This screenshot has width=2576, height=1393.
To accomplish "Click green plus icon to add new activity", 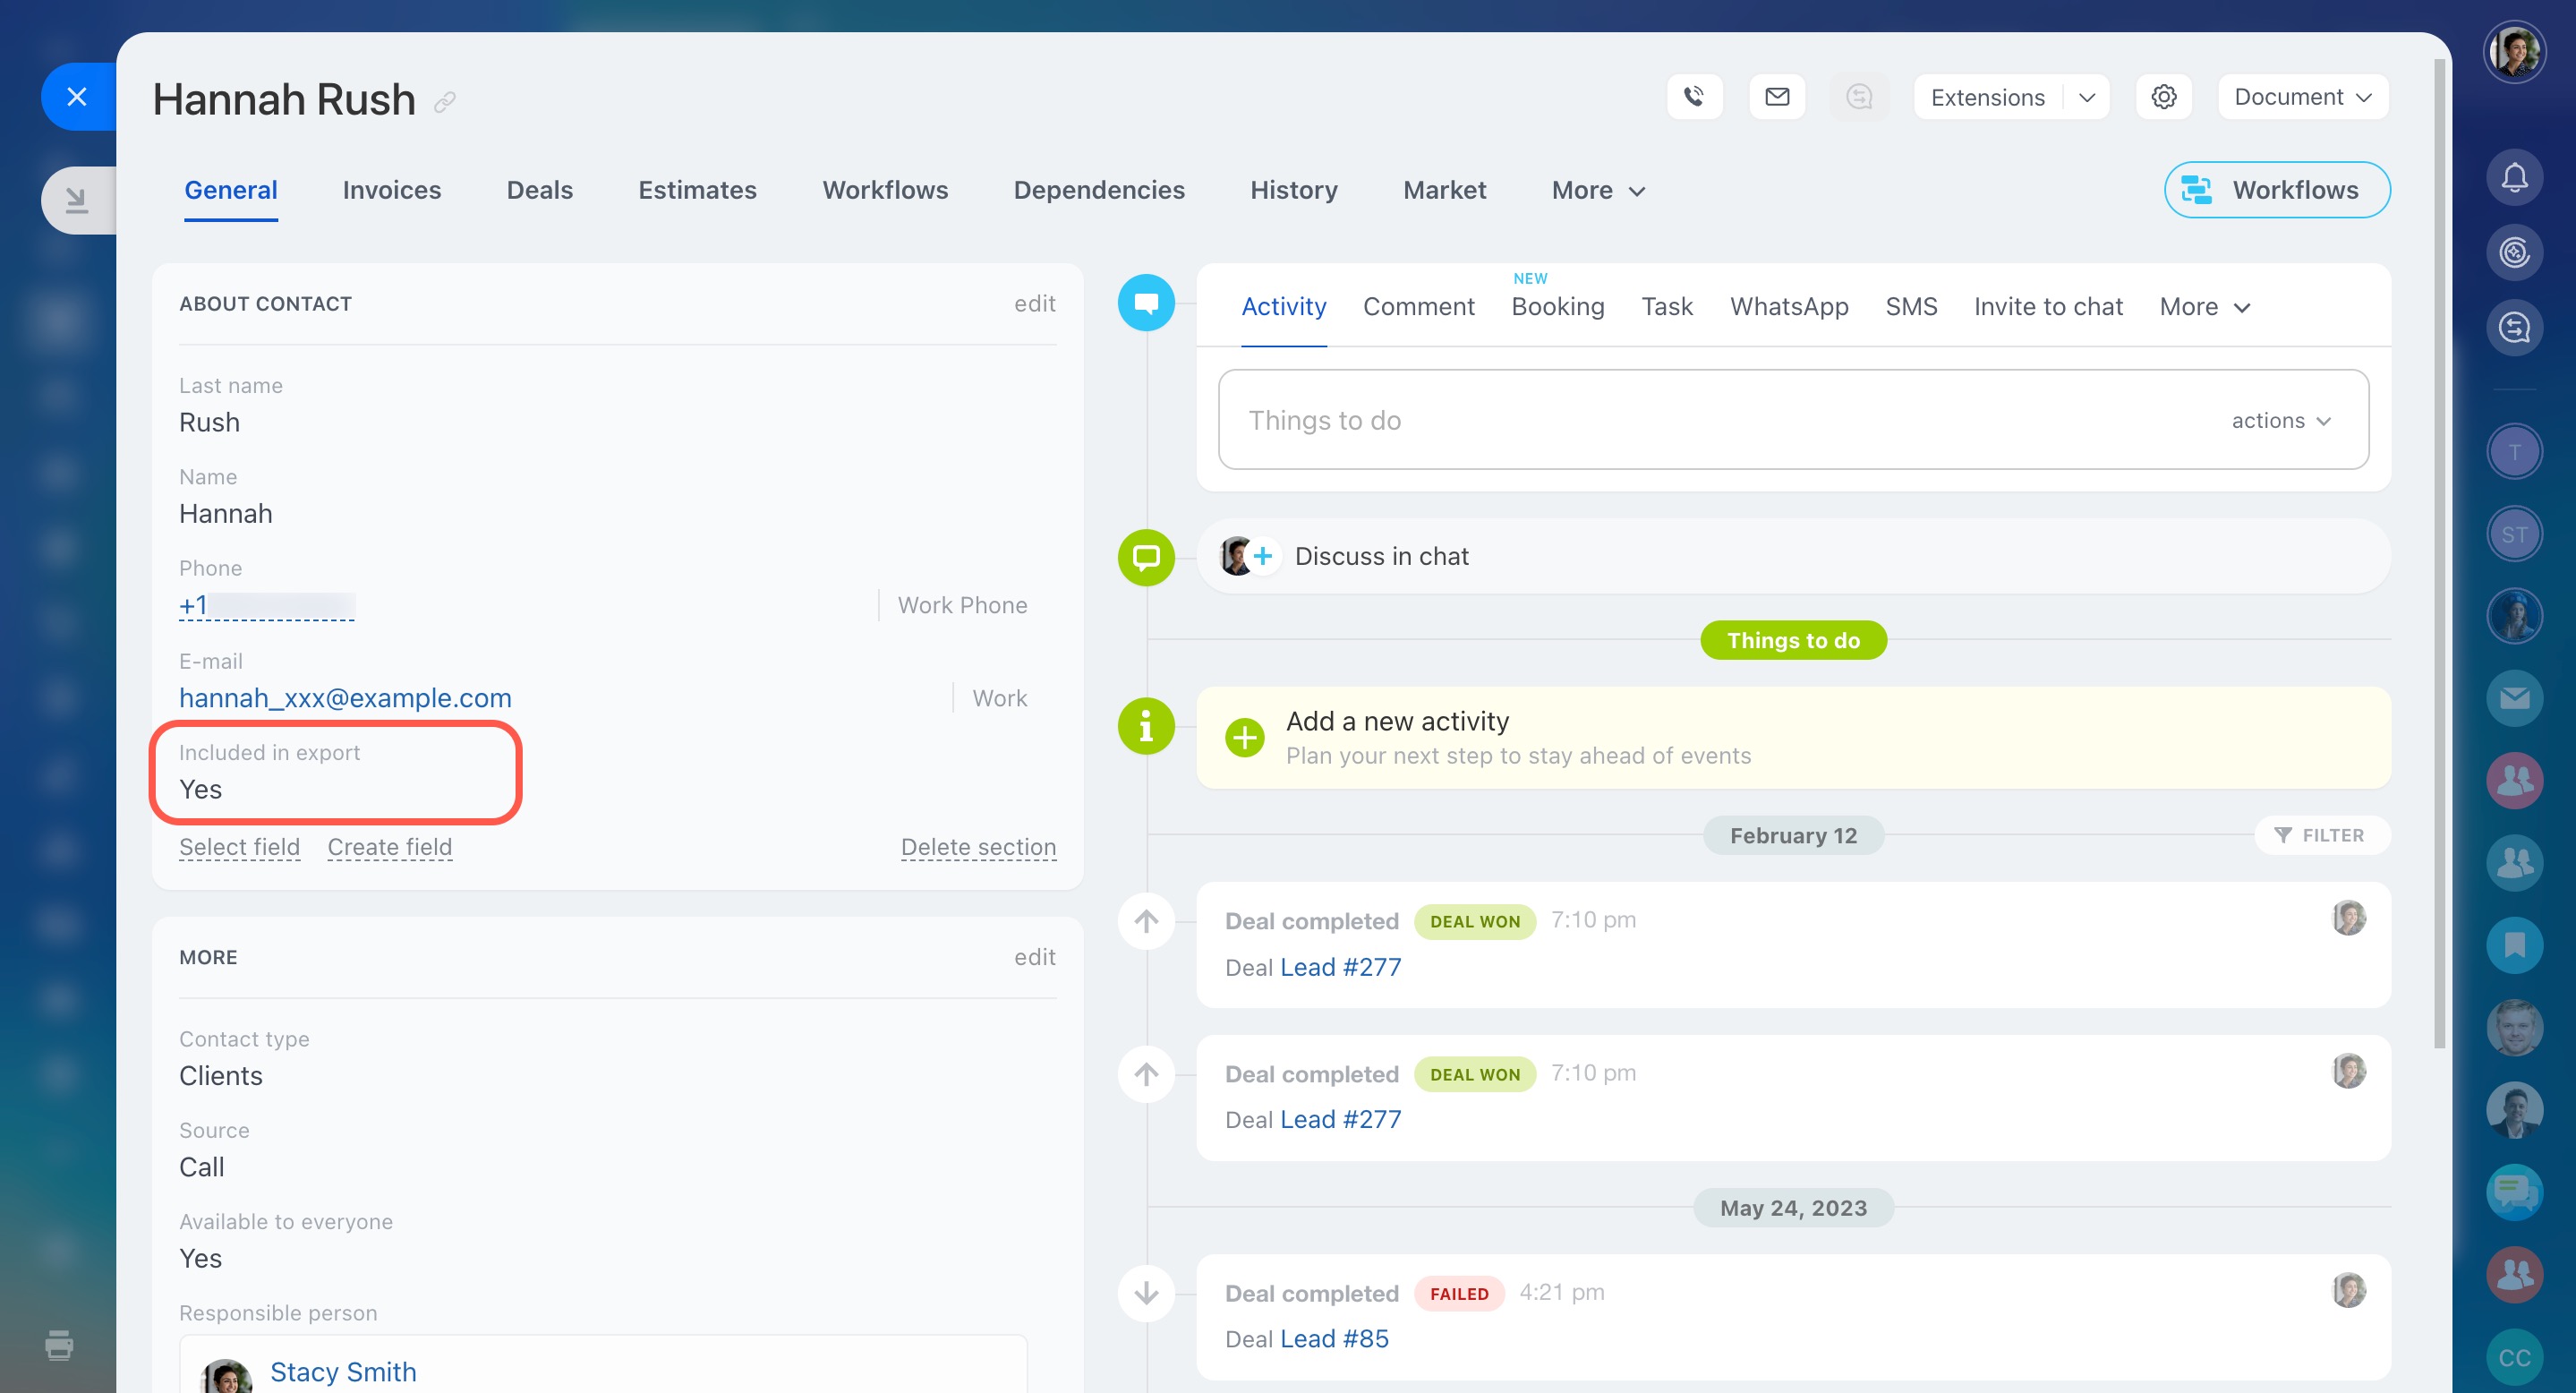I will pyautogui.click(x=1245, y=738).
